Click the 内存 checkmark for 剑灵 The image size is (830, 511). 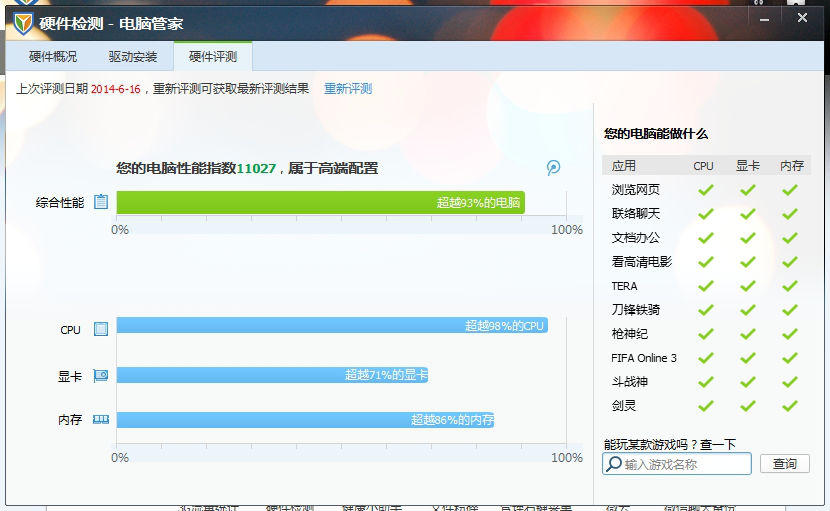(x=790, y=406)
